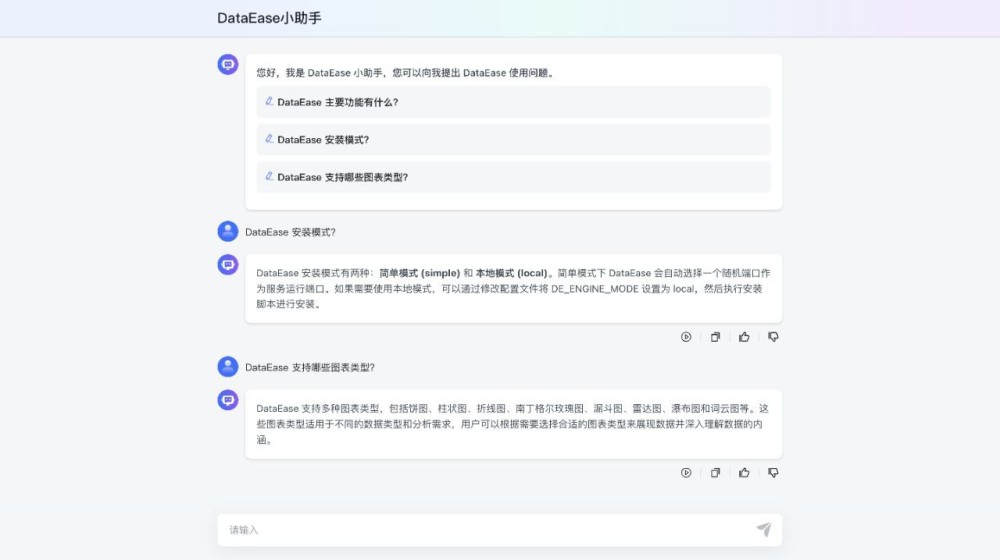
Task: Select suggestion "DataEase 主要功能有什么?"
Action: pyautogui.click(x=513, y=102)
